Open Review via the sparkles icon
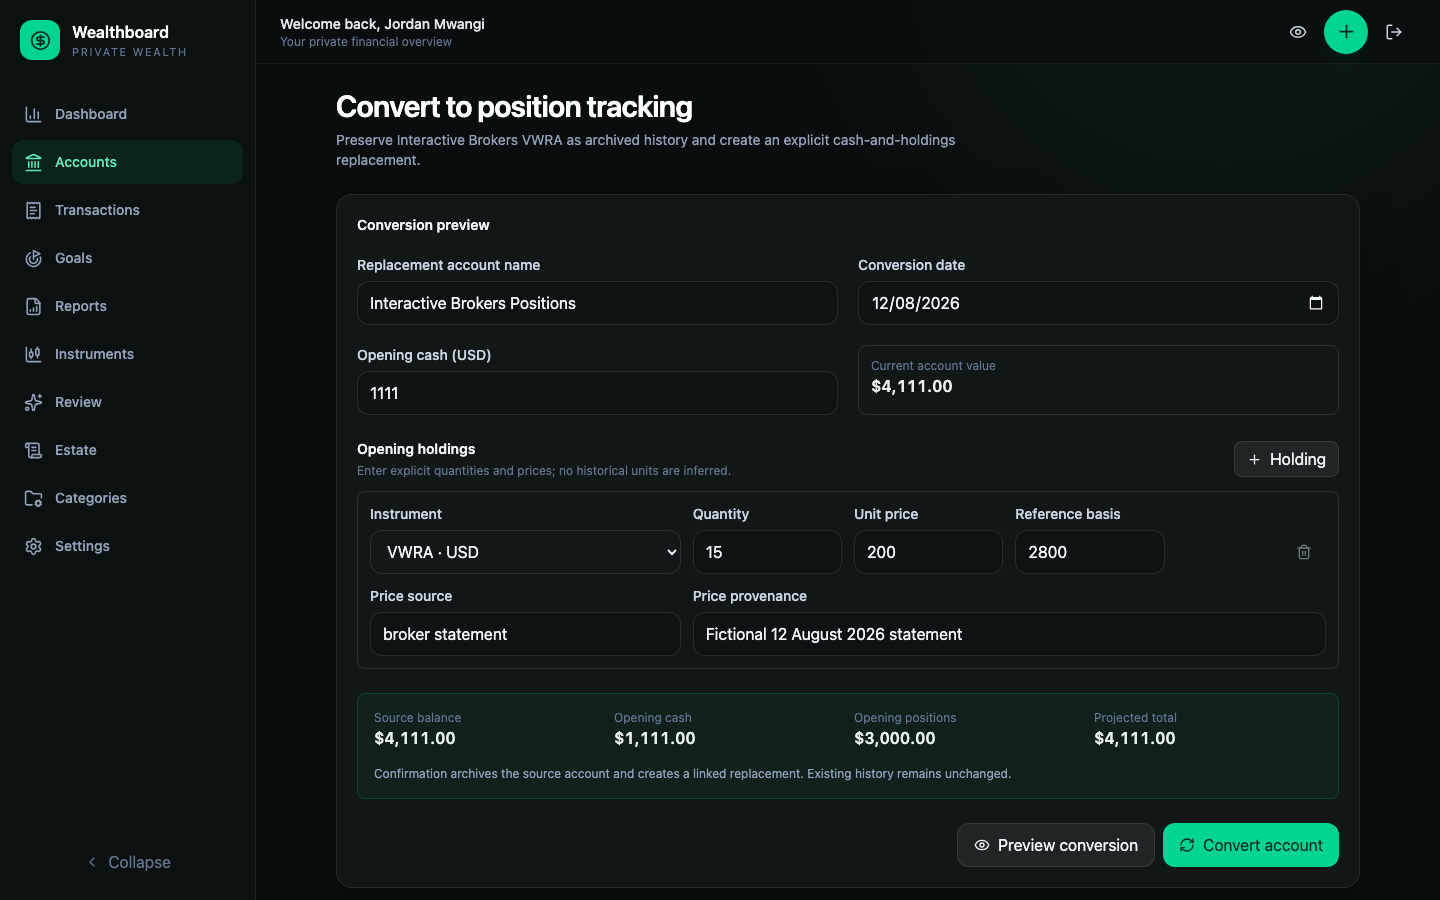The width and height of the screenshot is (1440, 900). tap(33, 402)
